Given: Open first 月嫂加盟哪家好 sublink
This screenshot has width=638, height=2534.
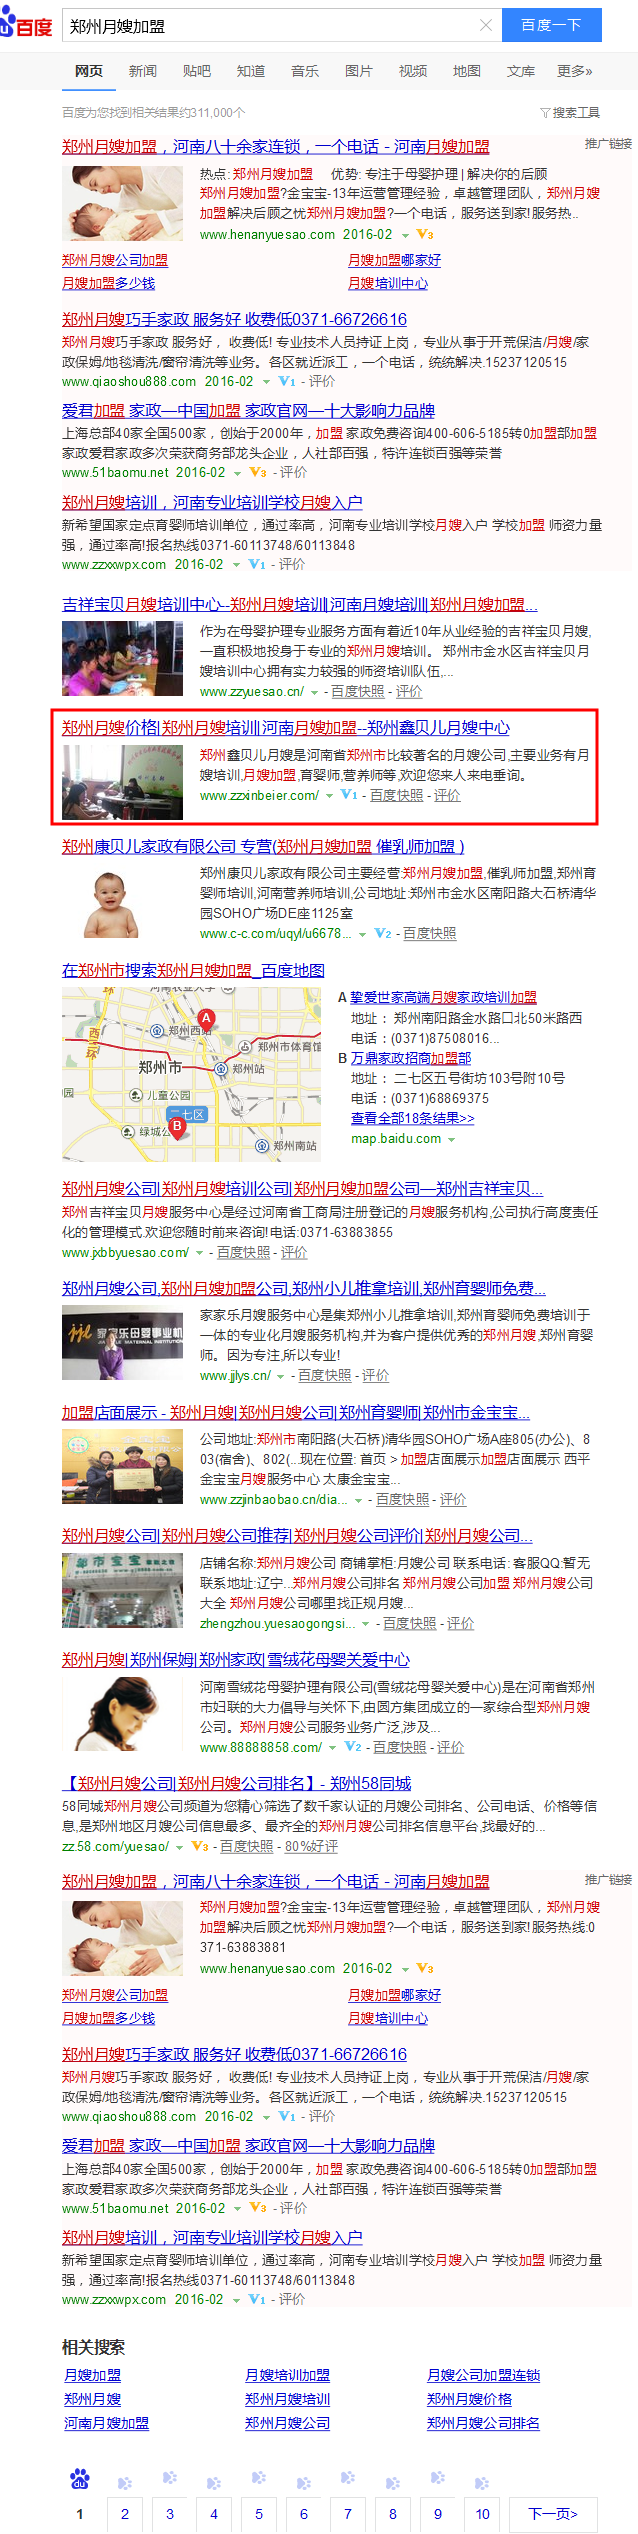Looking at the screenshot, I should click(394, 260).
